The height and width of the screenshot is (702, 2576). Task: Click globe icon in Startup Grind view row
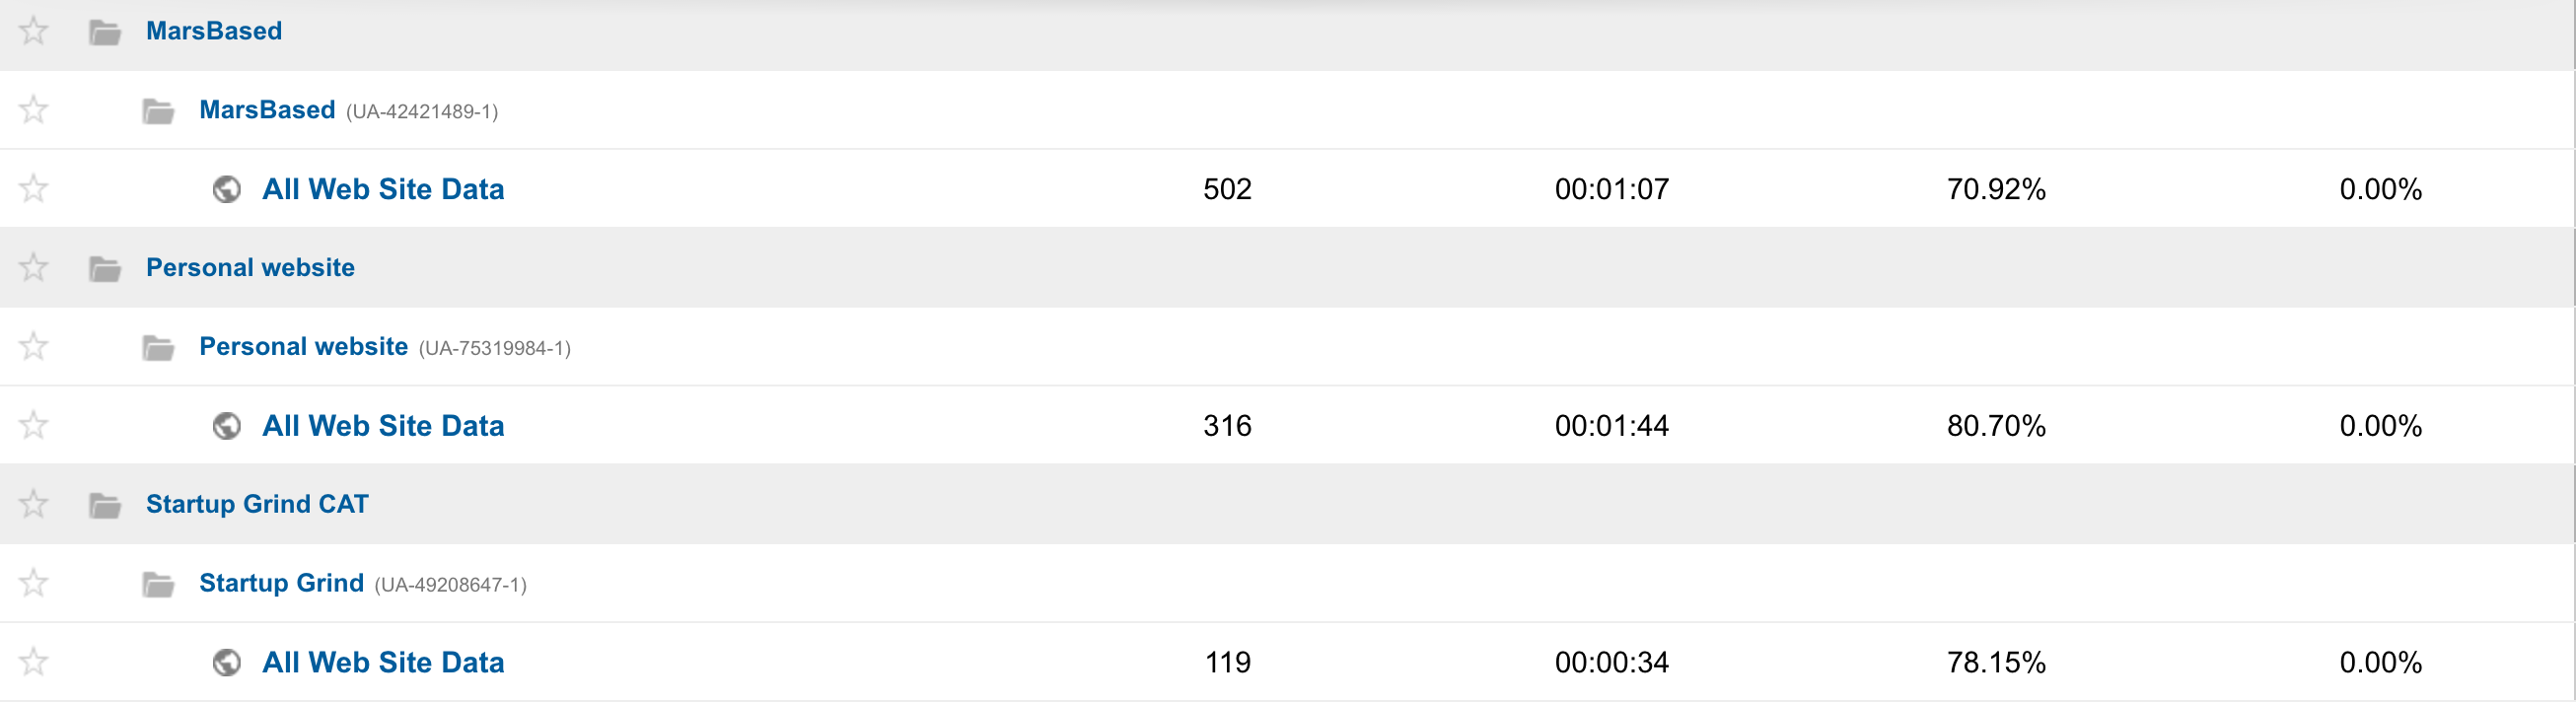pos(227,662)
